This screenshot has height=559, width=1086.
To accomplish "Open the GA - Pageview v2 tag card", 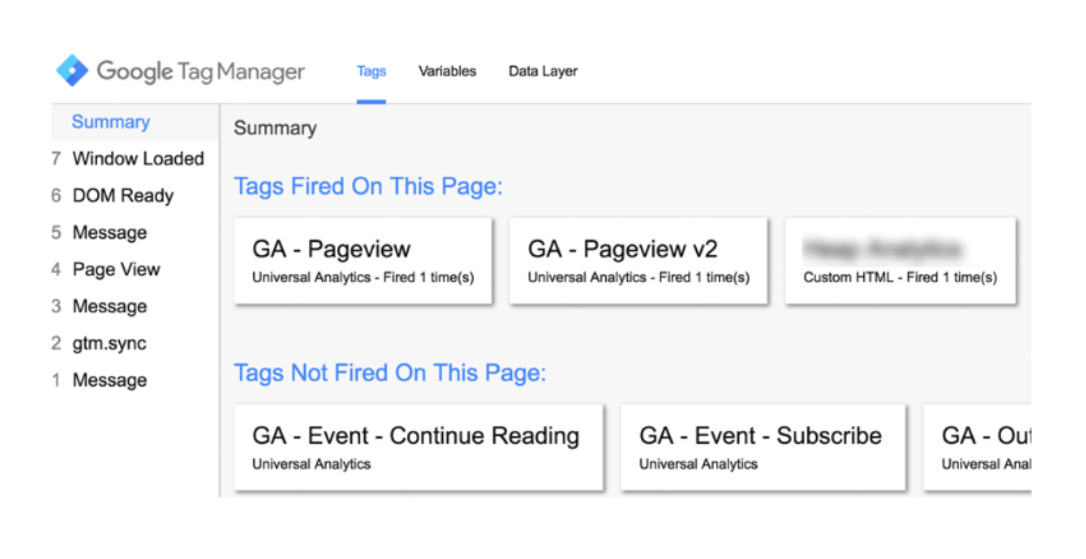I will point(639,261).
